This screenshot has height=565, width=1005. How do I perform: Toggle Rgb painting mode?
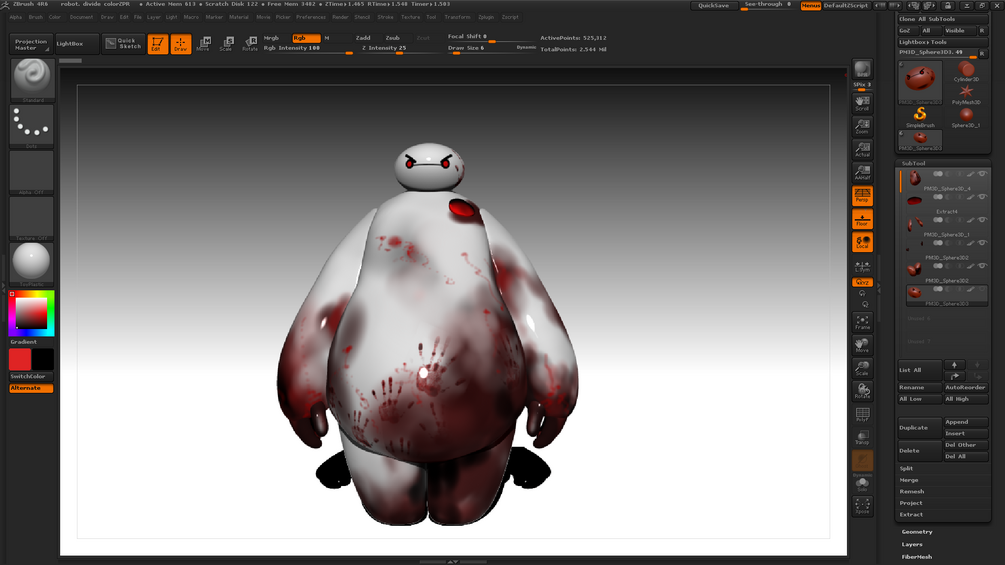click(306, 38)
